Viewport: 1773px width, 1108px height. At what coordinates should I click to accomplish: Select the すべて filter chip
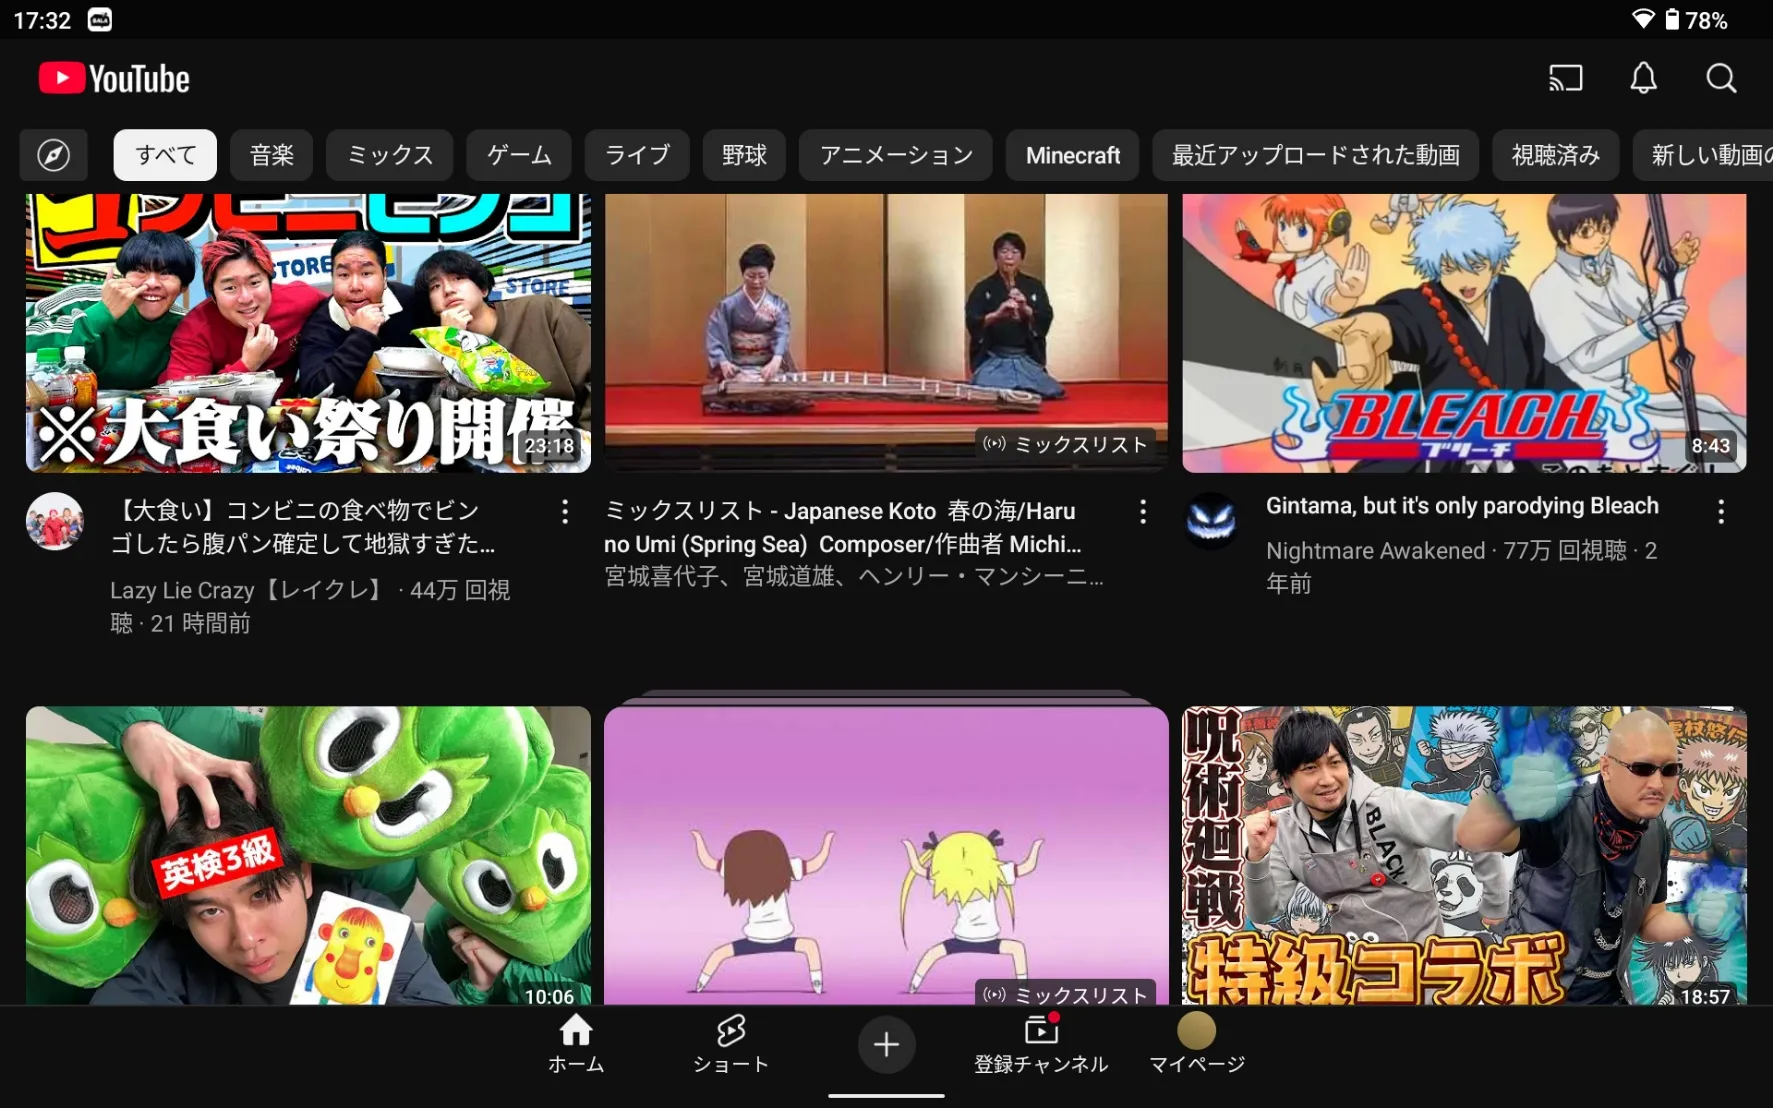click(165, 155)
